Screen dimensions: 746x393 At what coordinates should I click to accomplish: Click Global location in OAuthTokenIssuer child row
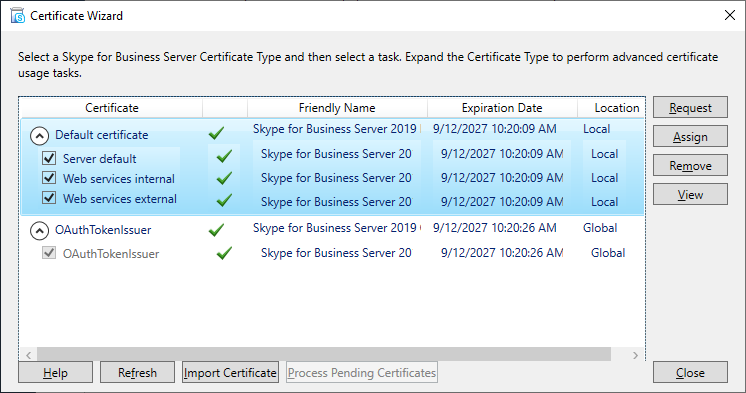(x=608, y=253)
